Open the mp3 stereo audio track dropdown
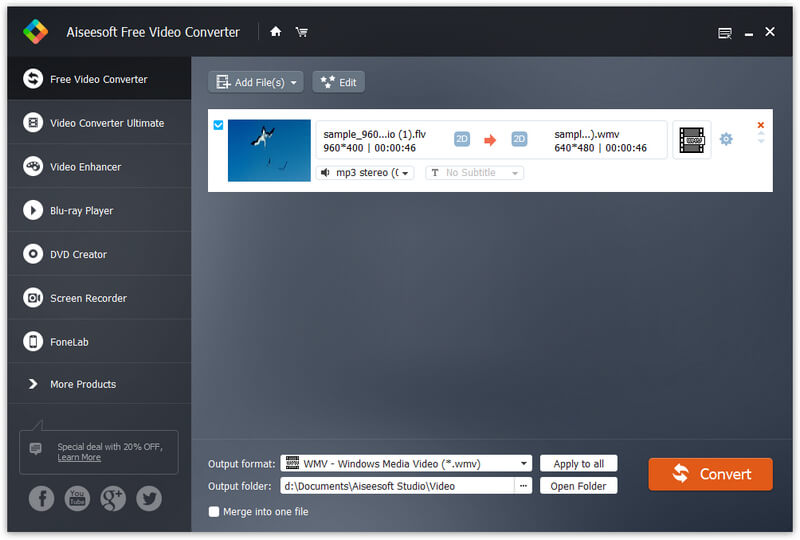The height and width of the screenshot is (540, 800). [365, 173]
